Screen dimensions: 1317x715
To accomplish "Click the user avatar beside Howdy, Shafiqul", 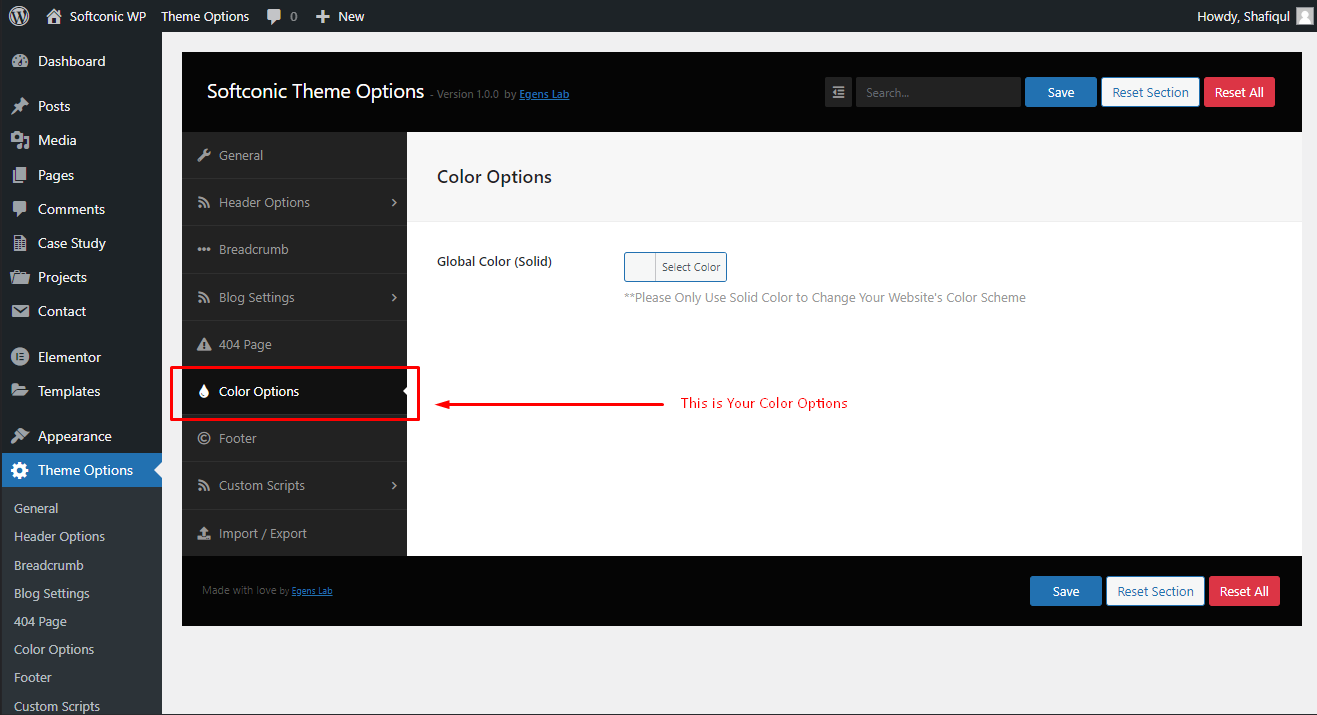I will pyautogui.click(x=1305, y=16).
